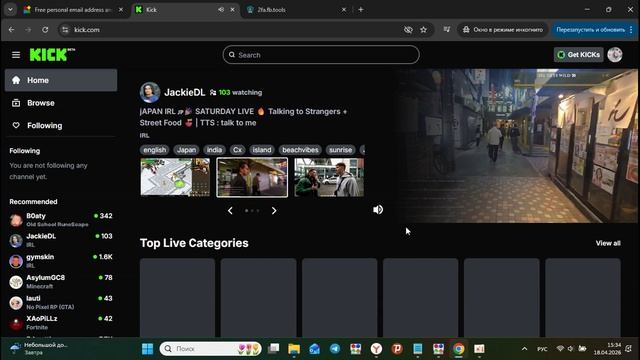
Task: Open the media control icon
Action: point(447,30)
